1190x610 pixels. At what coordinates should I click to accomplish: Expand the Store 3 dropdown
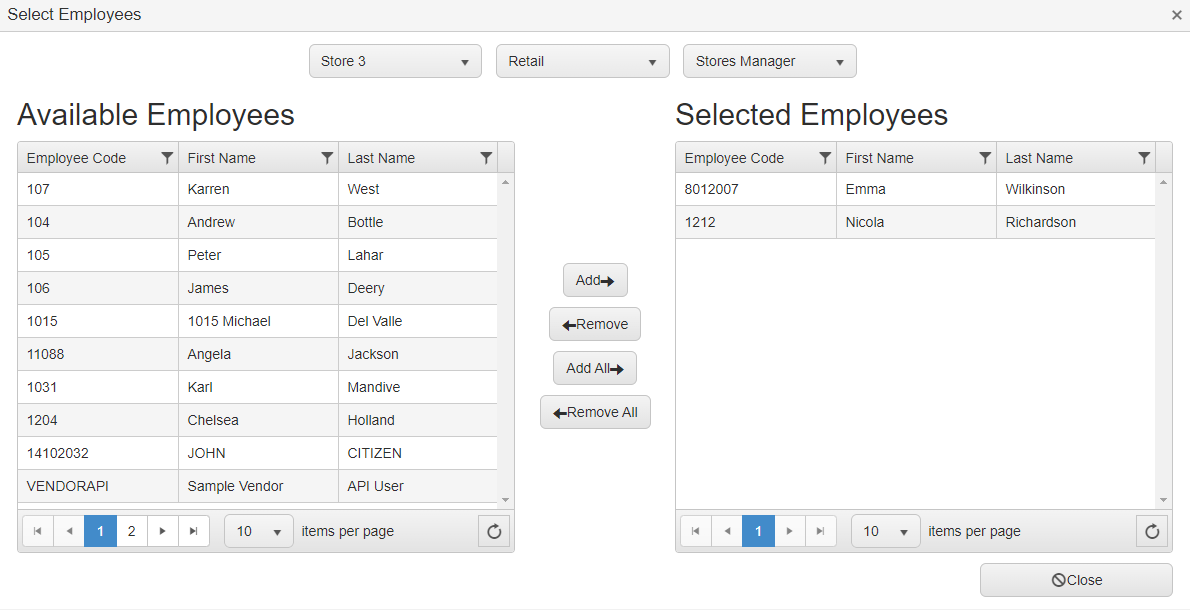(x=395, y=61)
